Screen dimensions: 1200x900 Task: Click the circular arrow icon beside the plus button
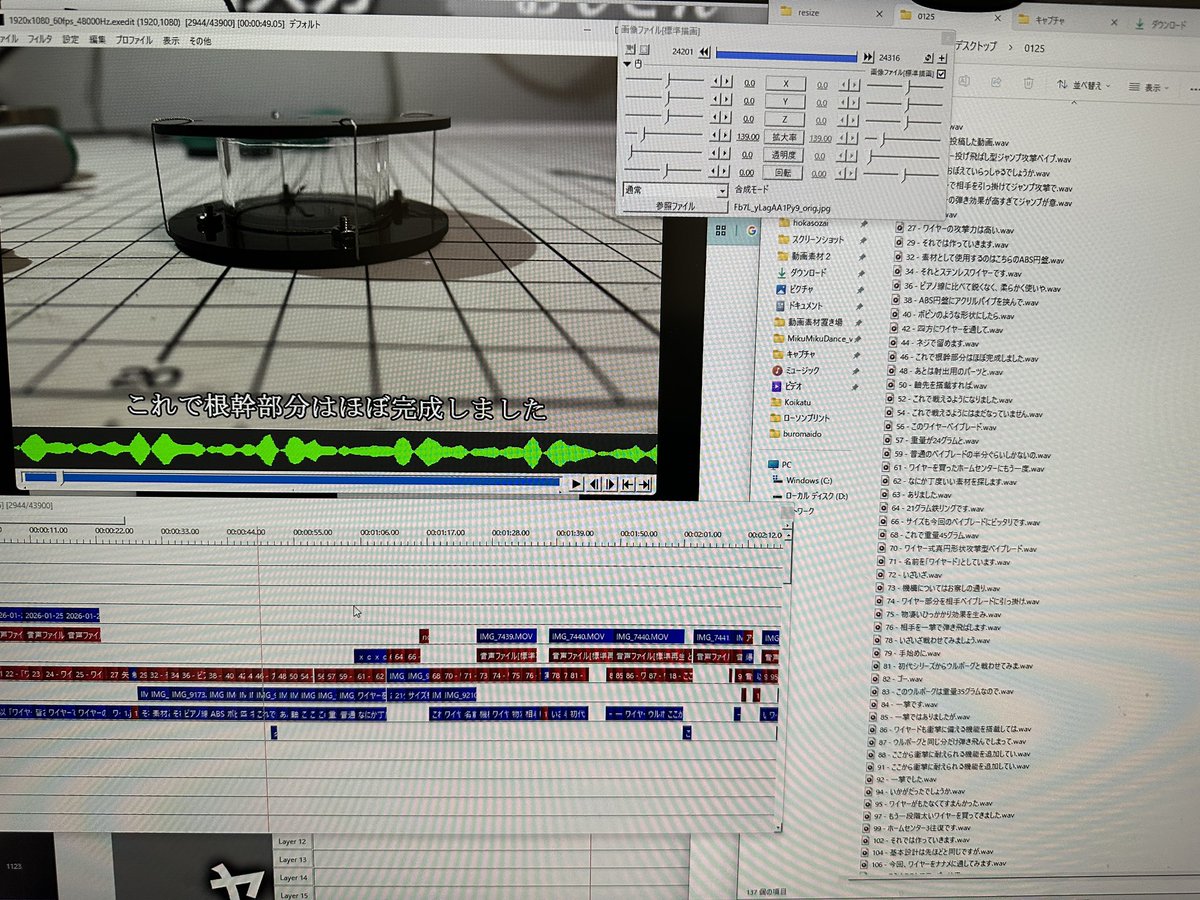pos(930,59)
